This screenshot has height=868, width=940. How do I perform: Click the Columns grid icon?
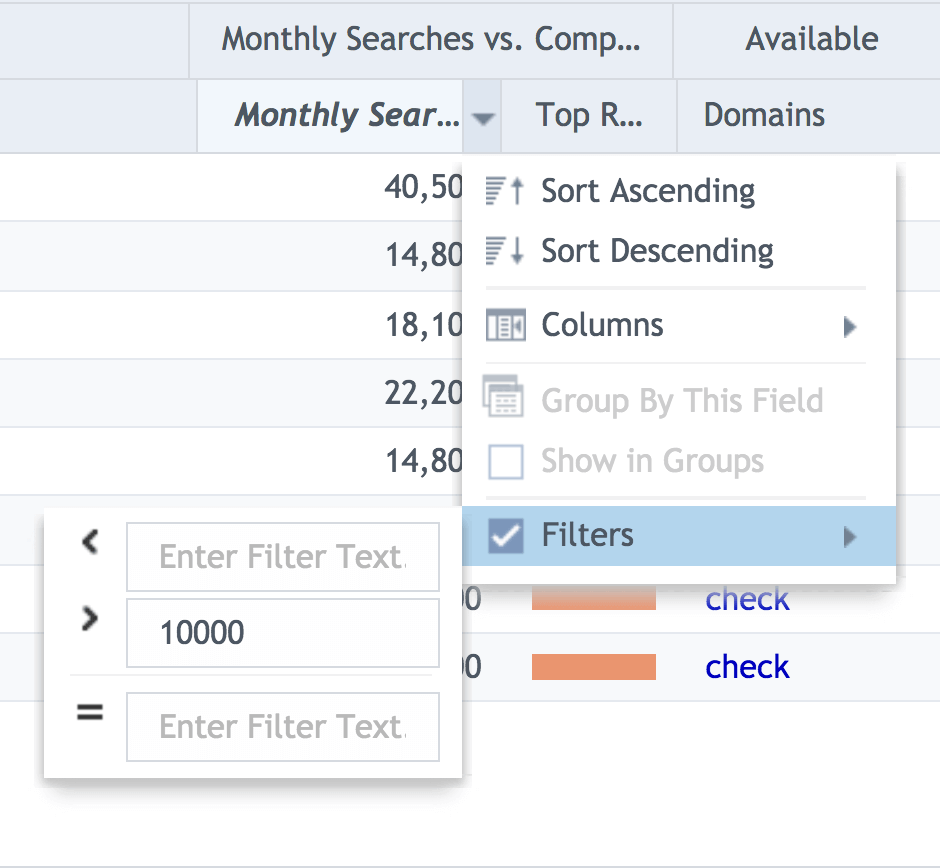point(505,325)
